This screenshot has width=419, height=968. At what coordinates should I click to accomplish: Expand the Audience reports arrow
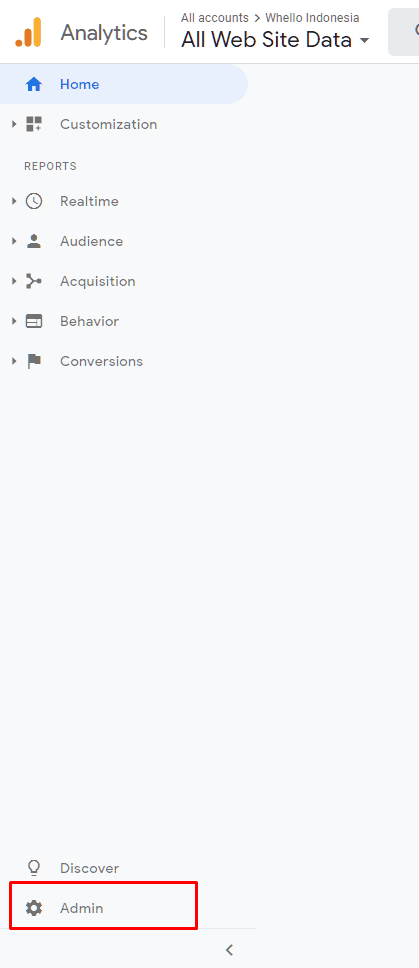click(14, 241)
